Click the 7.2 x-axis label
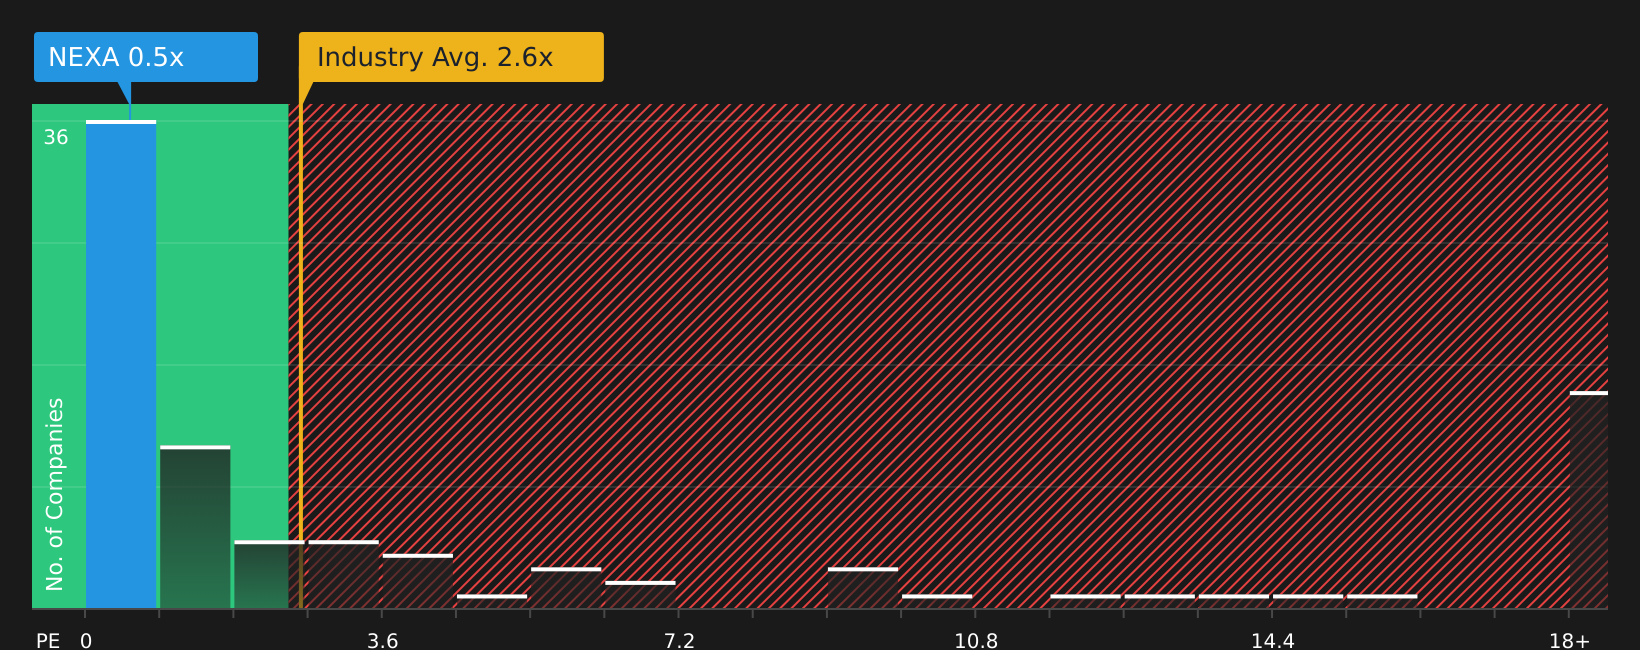The height and width of the screenshot is (650, 1640). click(x=679, y=641)
